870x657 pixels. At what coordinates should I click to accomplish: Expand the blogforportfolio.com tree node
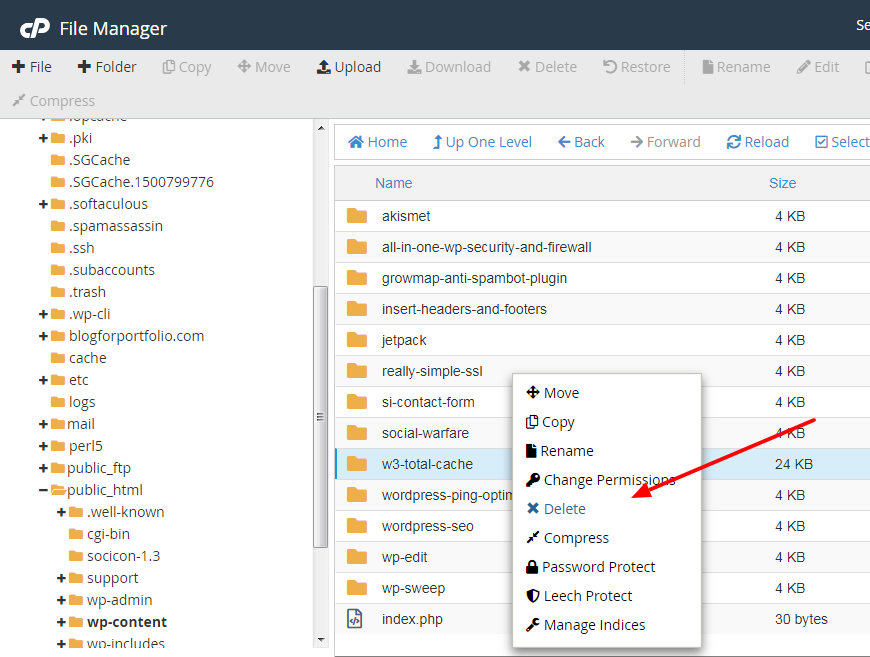(43, 336)
